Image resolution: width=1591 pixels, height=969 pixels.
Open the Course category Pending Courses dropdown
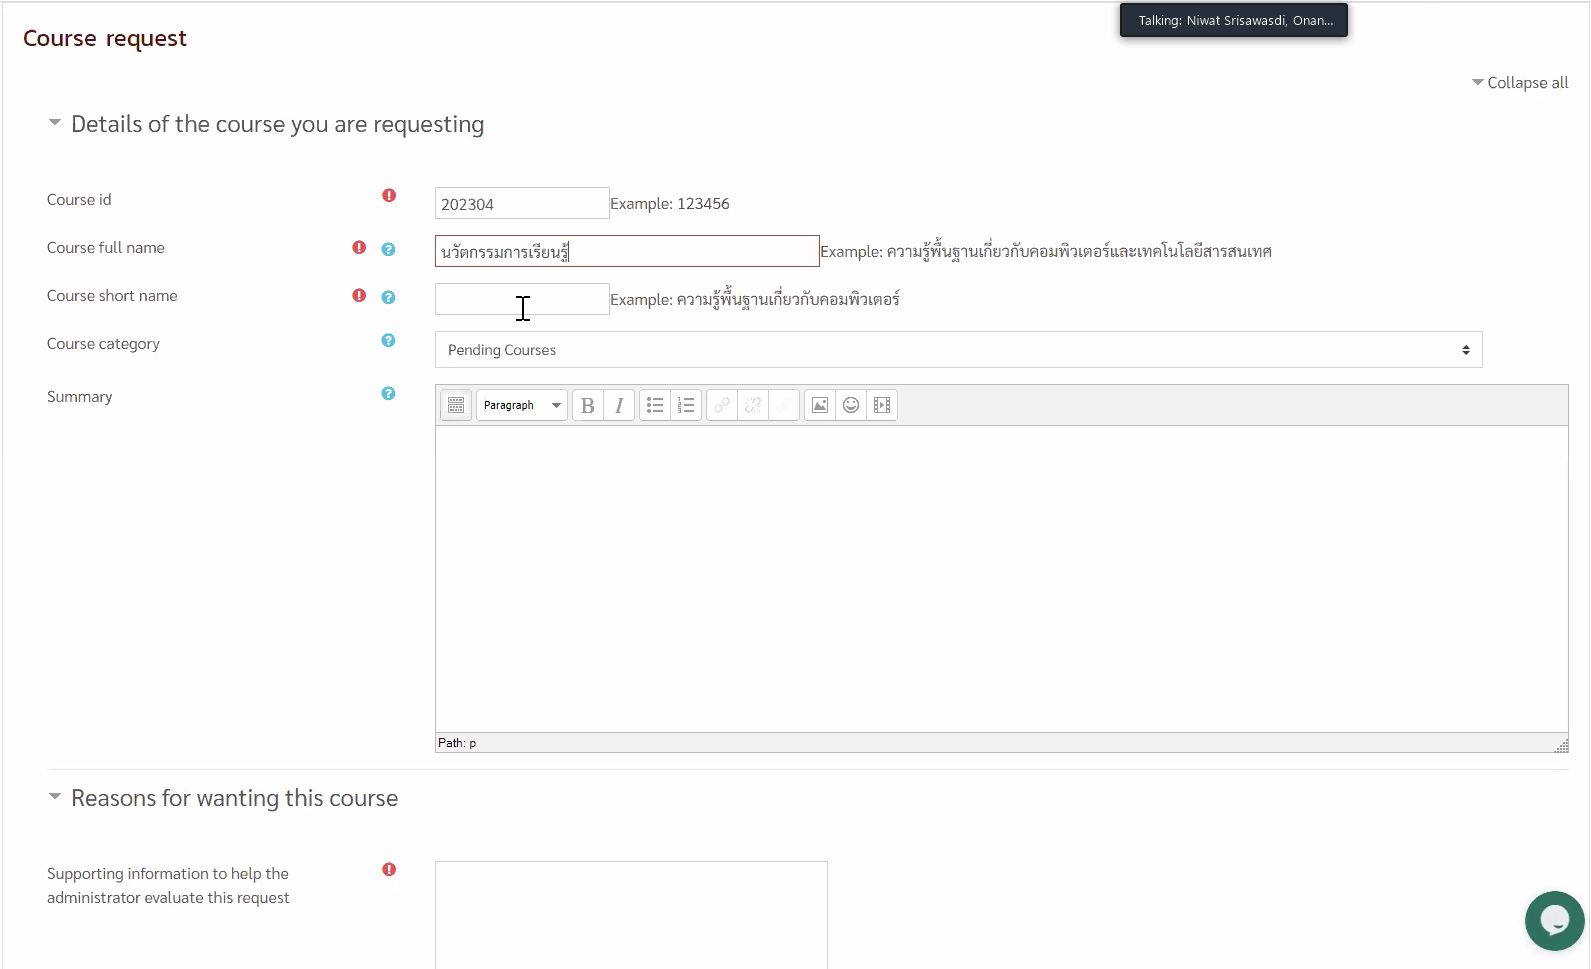point(959,350)
